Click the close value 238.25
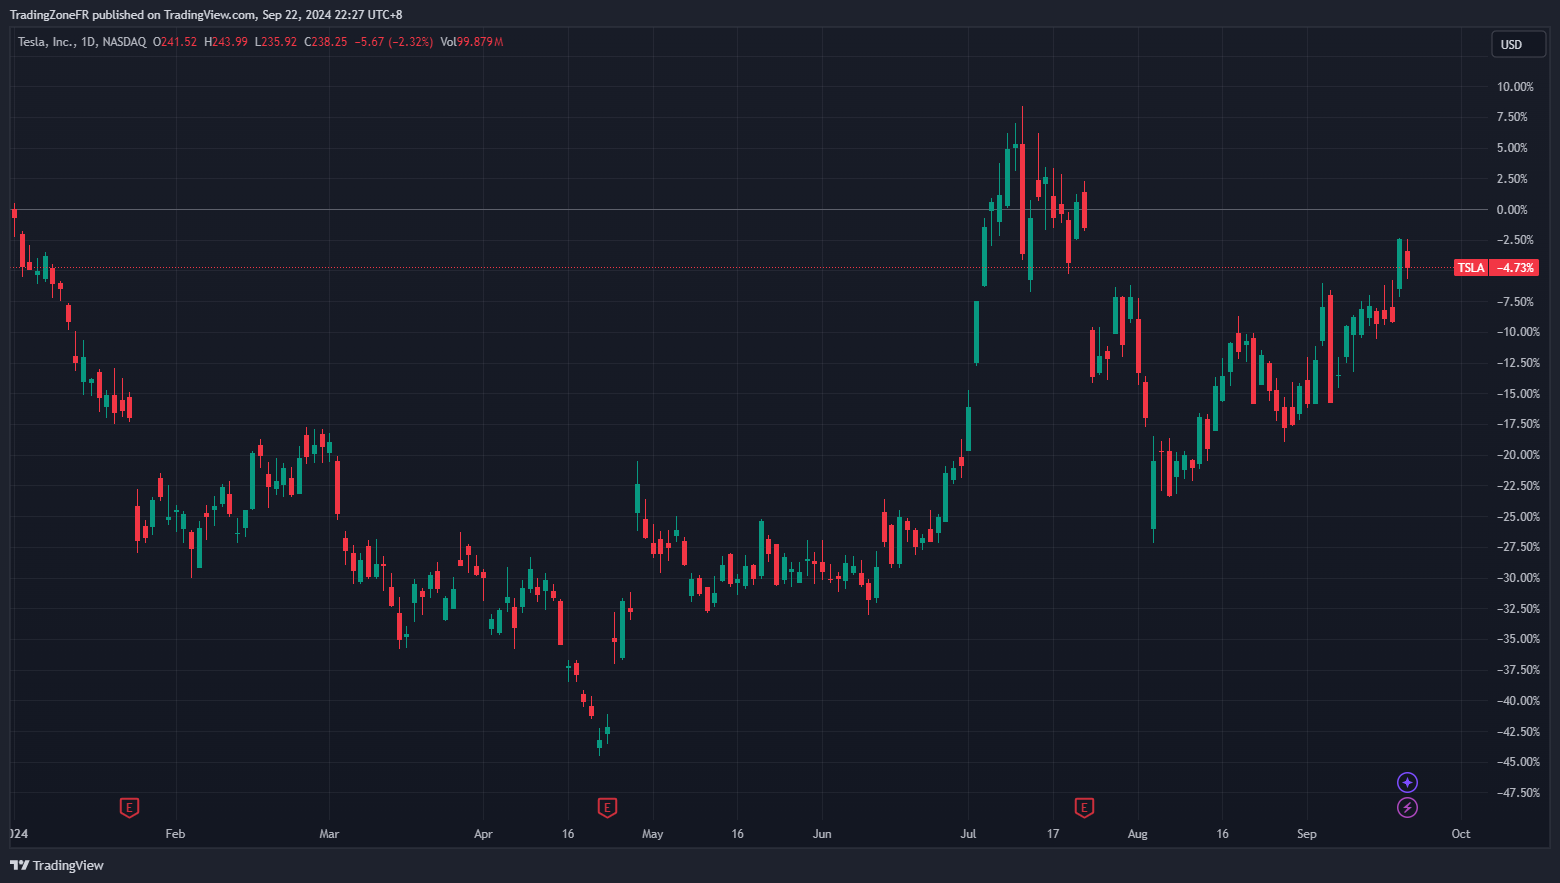This screenshot has height=883, width=1560. click(x=330, y=42)
